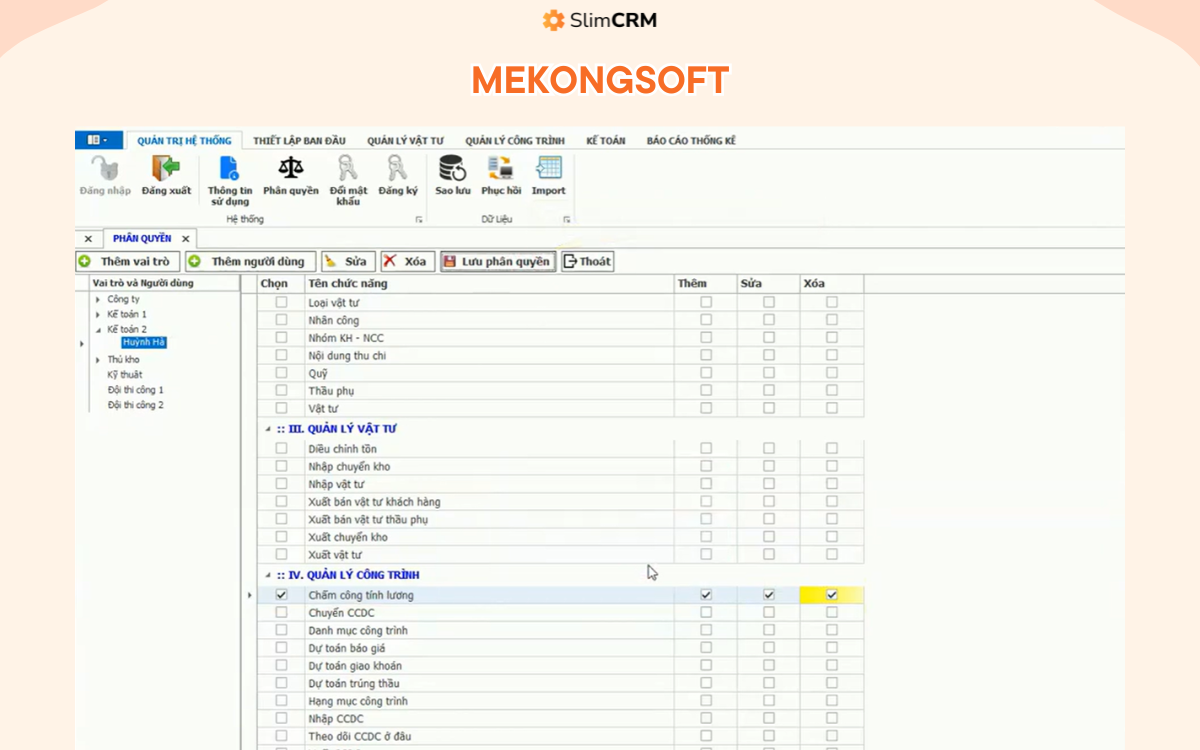The height and width of the screenshot is (750, 1200).
Task: Open Thông tin sử dụng icon
Action: click(230, 169)
